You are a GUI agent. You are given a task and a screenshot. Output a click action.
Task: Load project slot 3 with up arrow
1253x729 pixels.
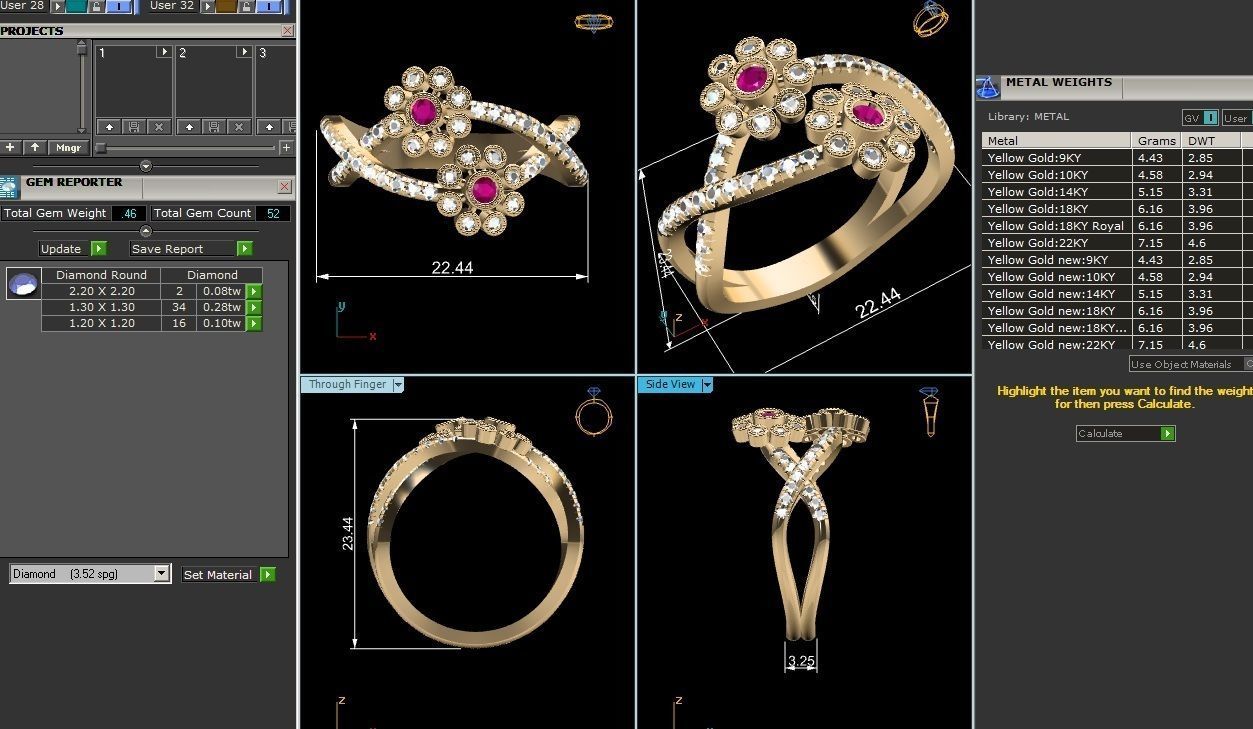pyautogui.click(x=269, y=127)
